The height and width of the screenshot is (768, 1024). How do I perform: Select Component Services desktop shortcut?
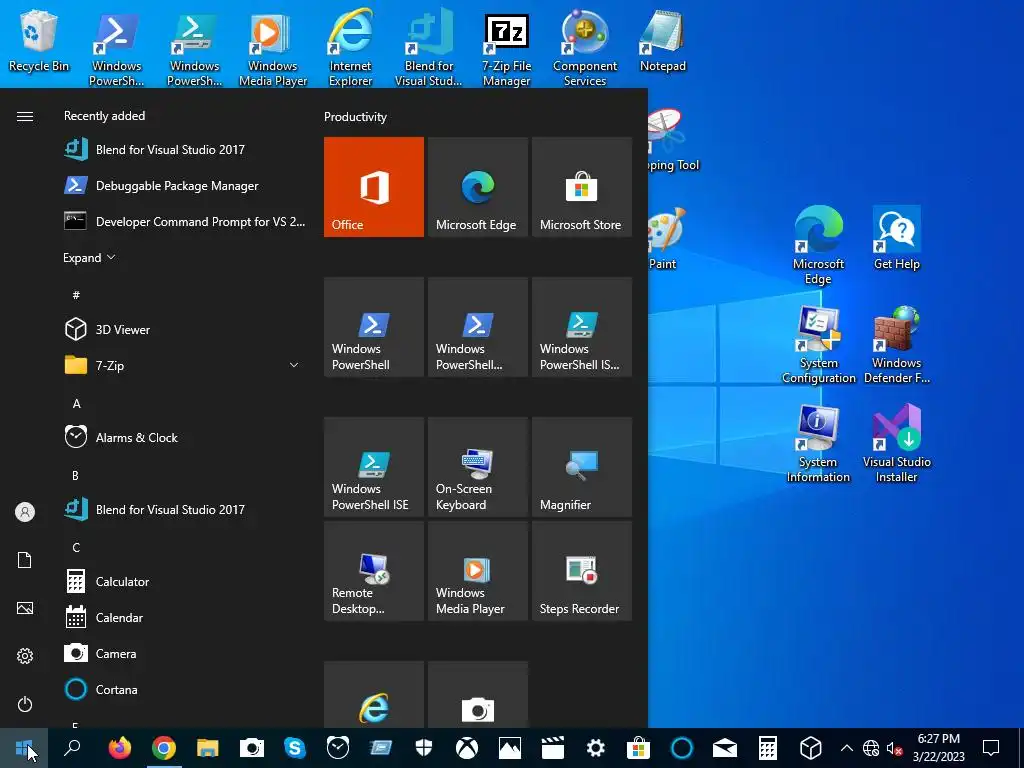coord(584,47)
